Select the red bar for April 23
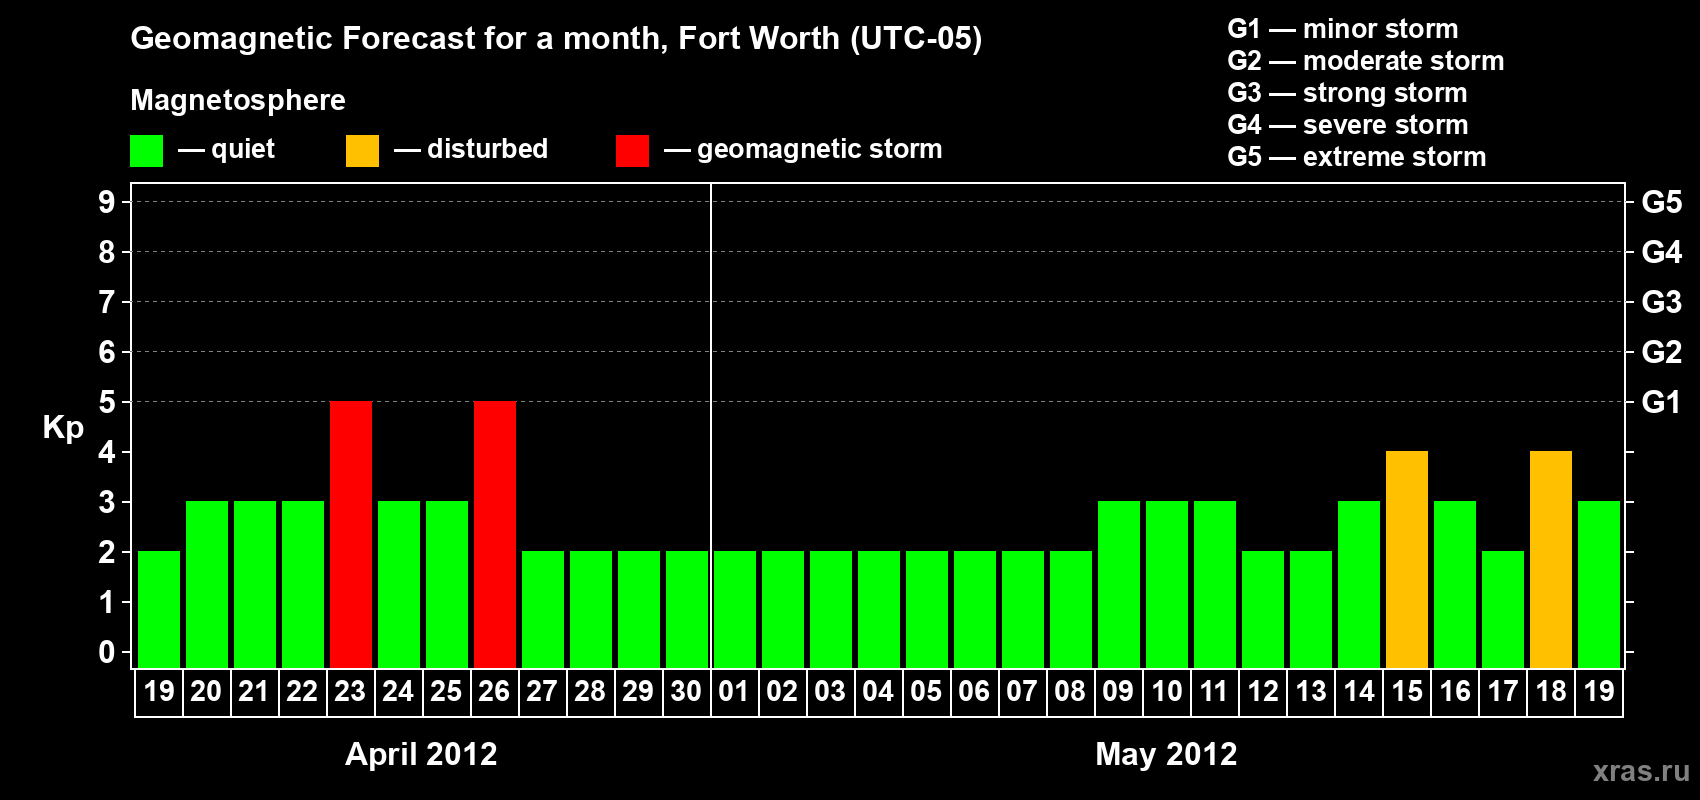The width and height of the screenshot is (1700, 800). [x=351, y=535]
